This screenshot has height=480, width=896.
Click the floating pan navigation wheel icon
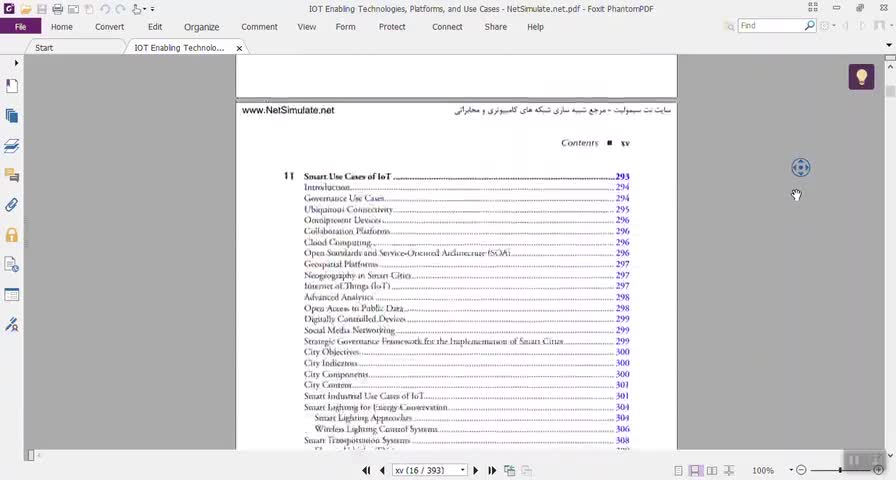click(801, 167)
